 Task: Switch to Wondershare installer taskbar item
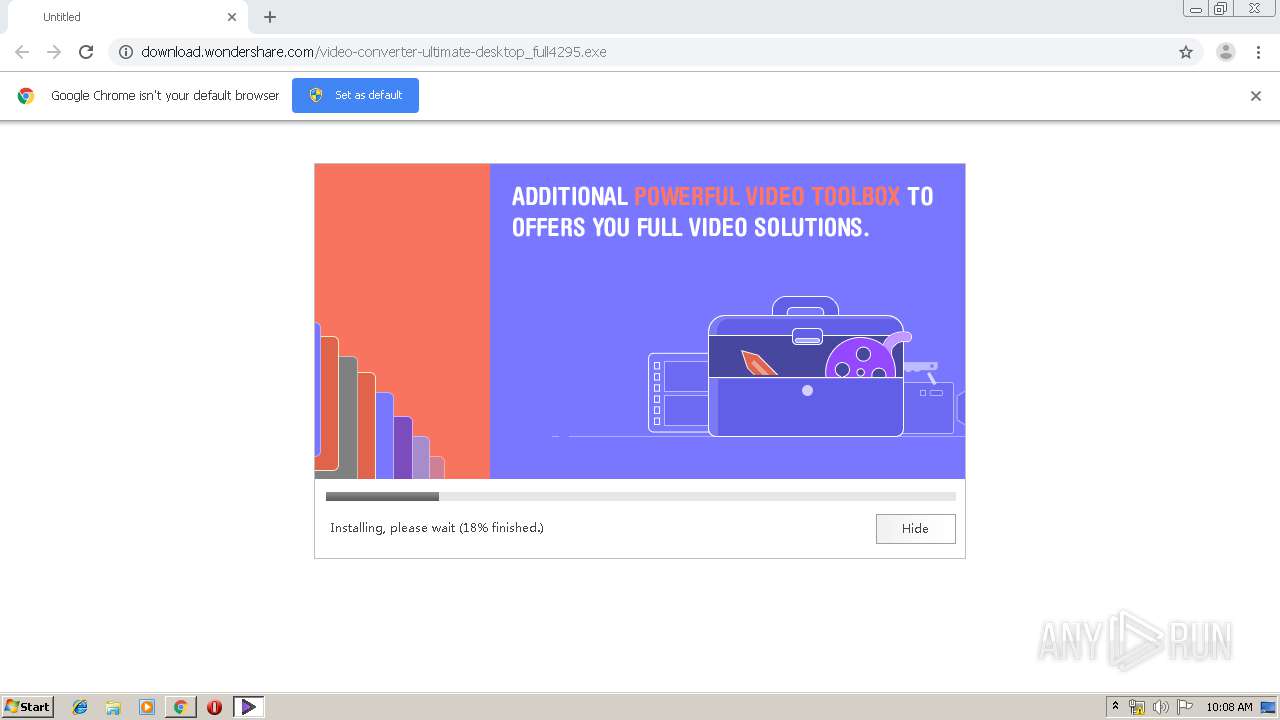click(x=248, y=707)
